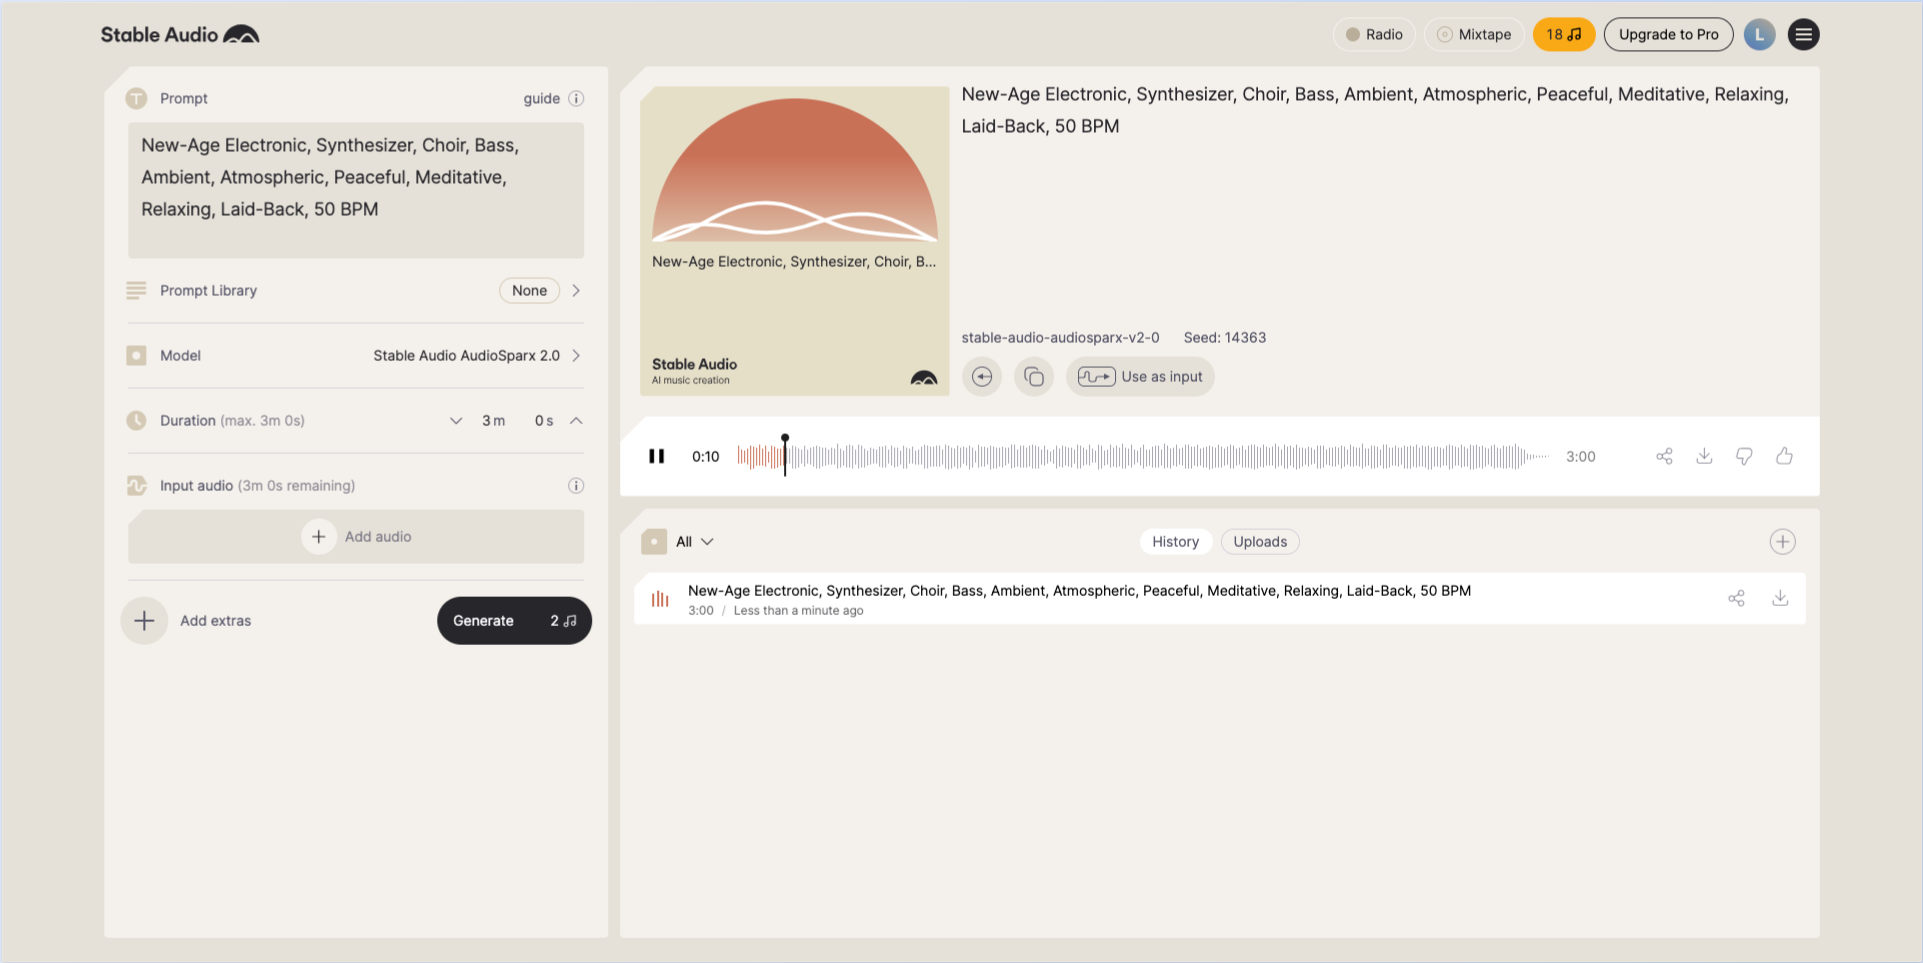
Task: Toggle the Radio option
Action: pos(1374,34)
